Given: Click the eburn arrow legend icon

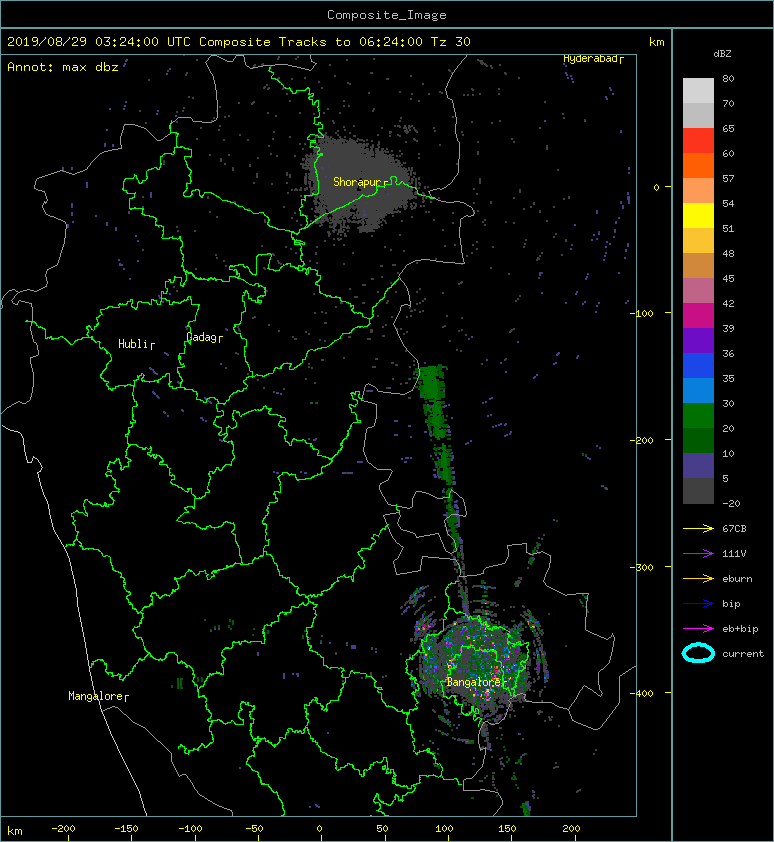Looking at the screenshot, I should [698, 579].
